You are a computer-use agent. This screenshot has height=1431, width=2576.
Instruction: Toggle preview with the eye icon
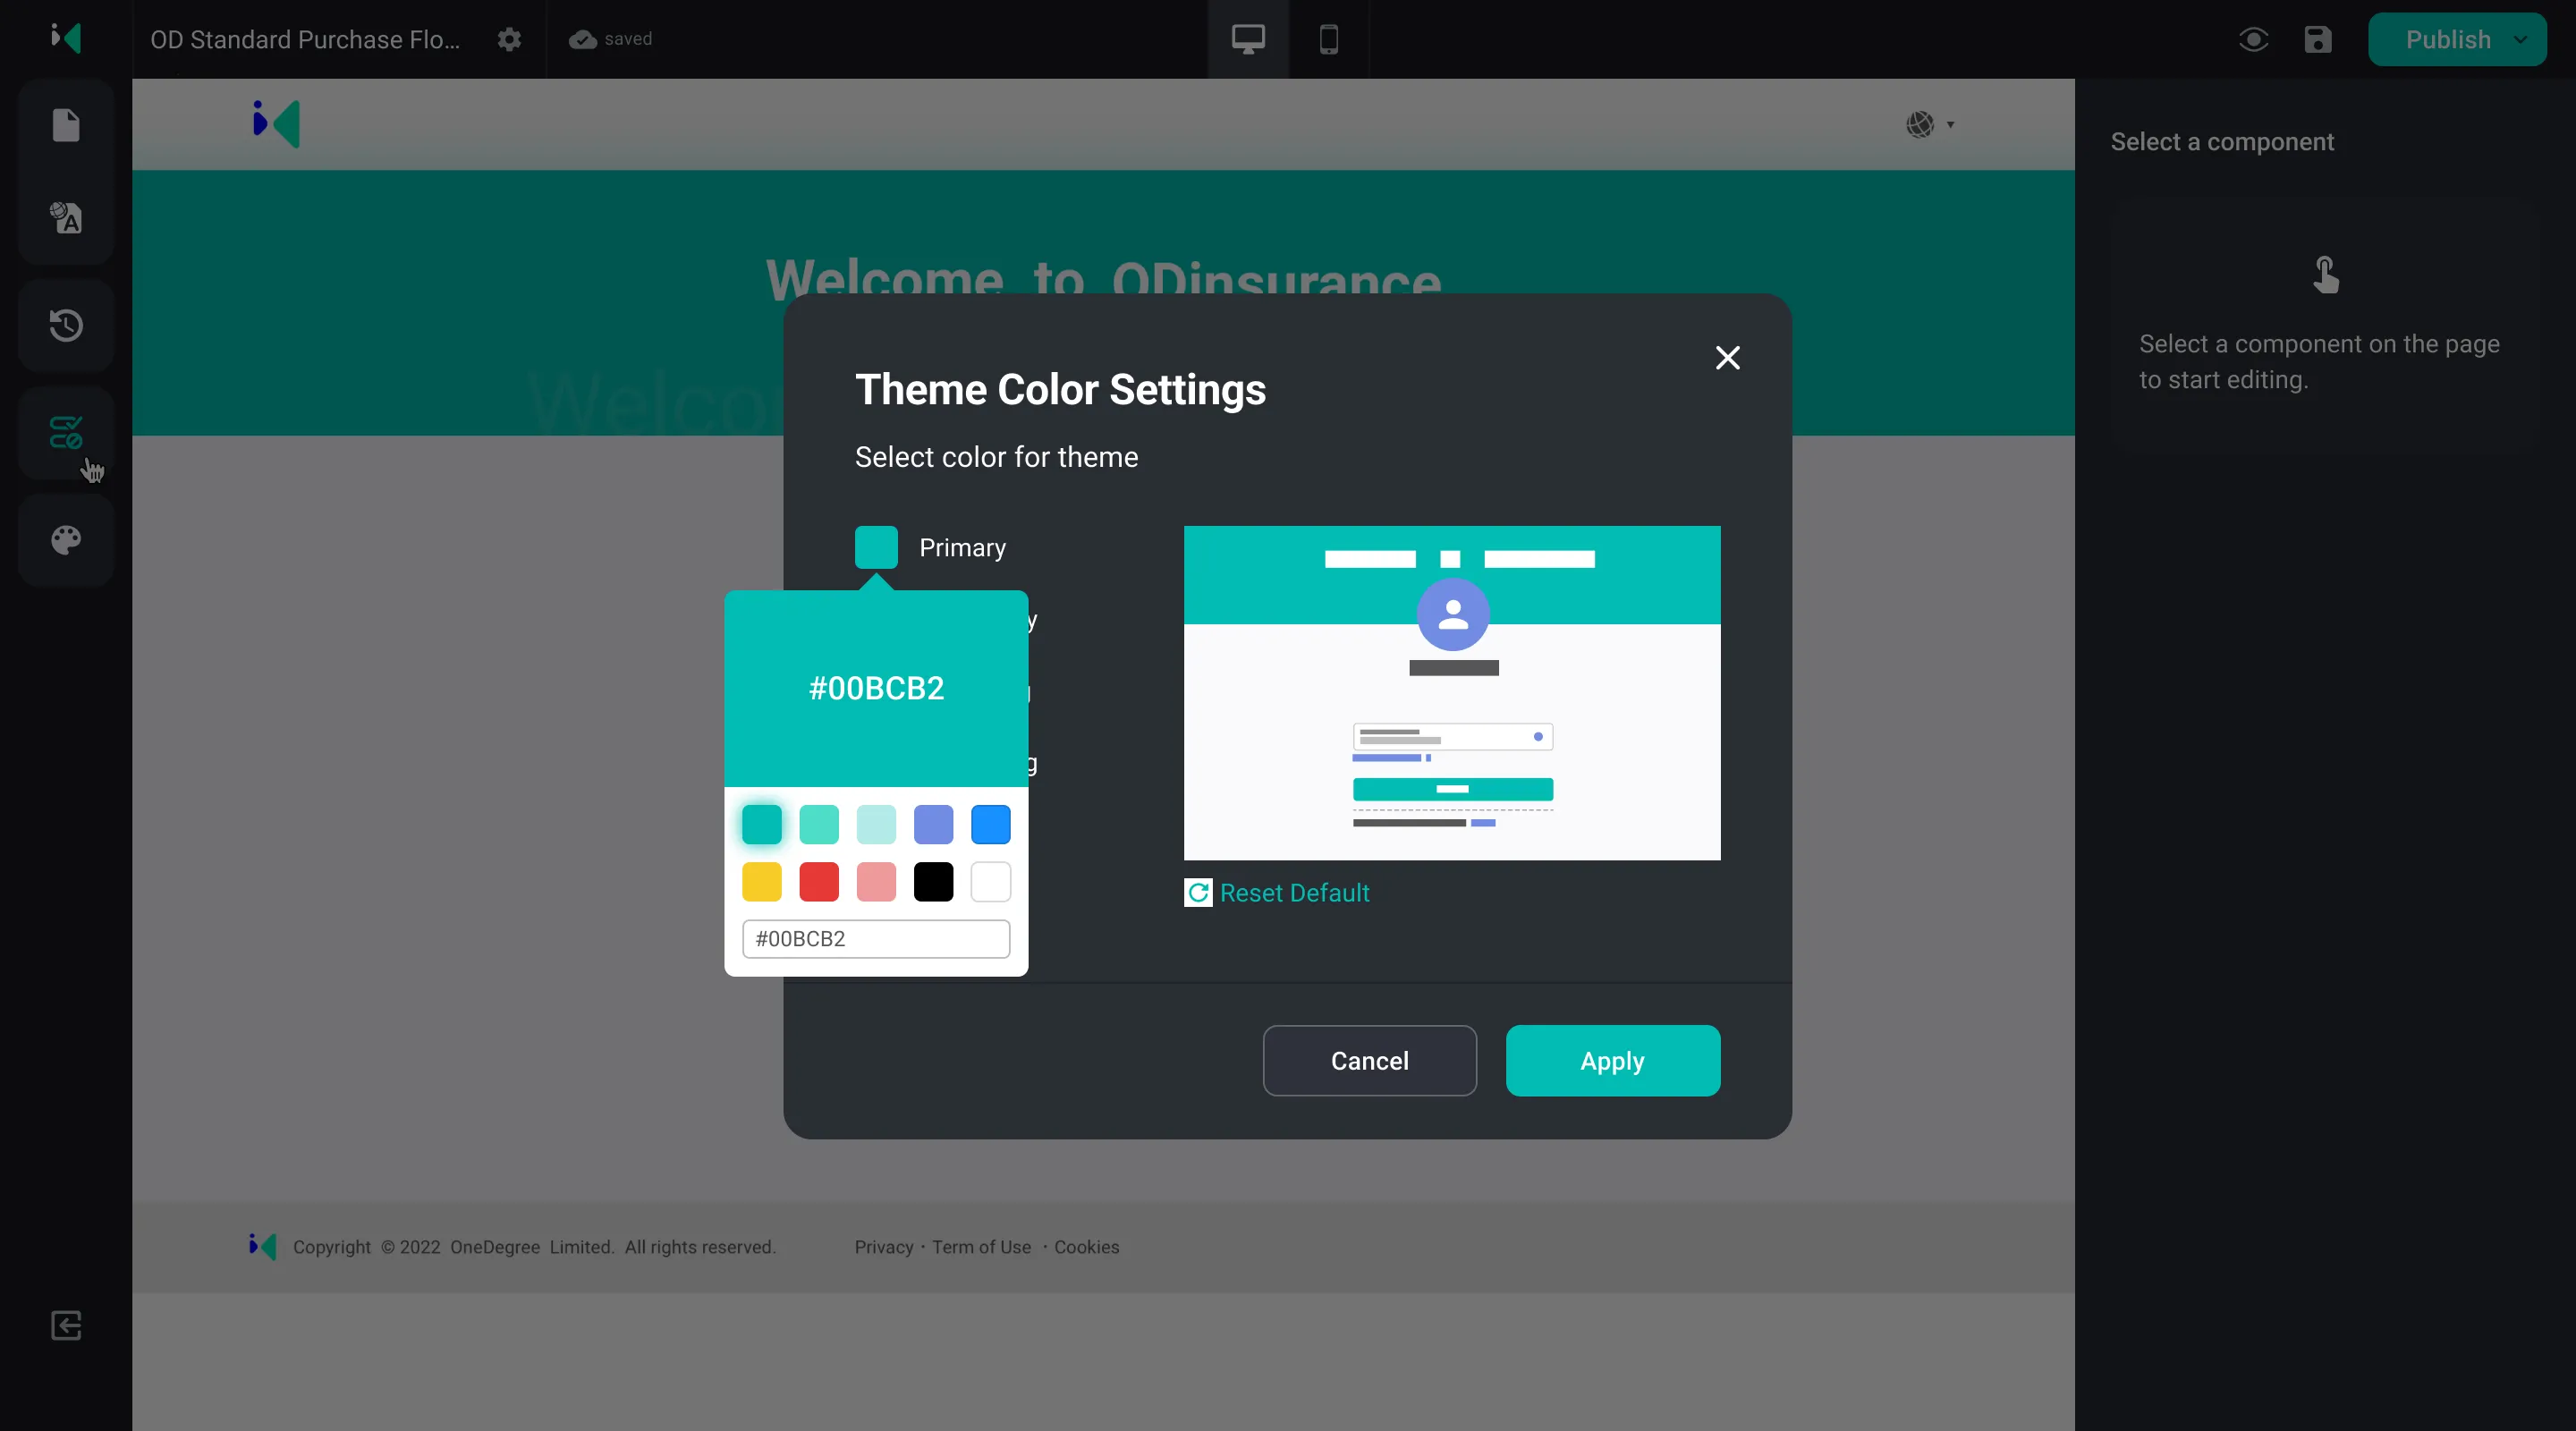2253,39
